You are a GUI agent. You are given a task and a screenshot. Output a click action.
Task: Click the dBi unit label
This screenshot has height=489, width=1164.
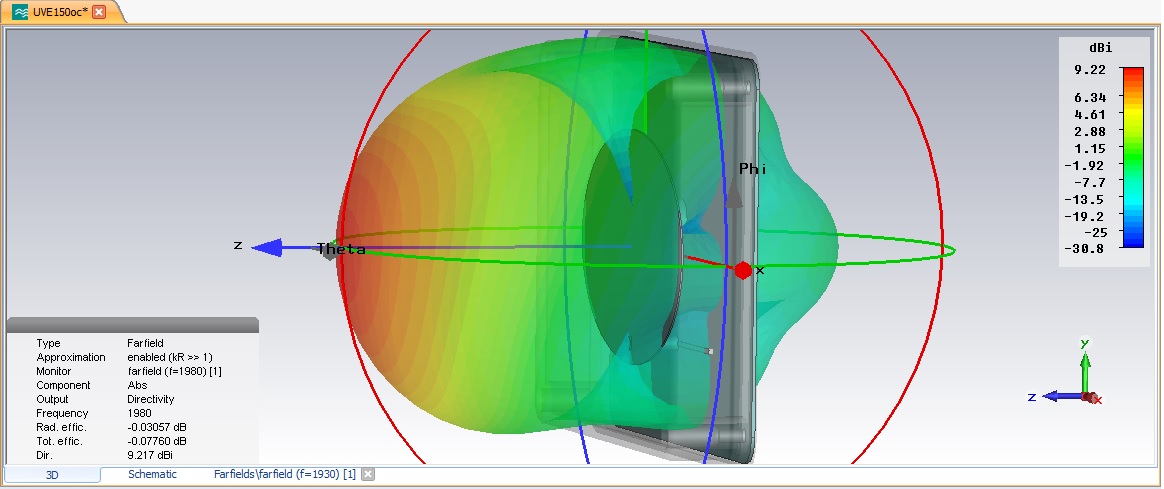(1100, 47)
